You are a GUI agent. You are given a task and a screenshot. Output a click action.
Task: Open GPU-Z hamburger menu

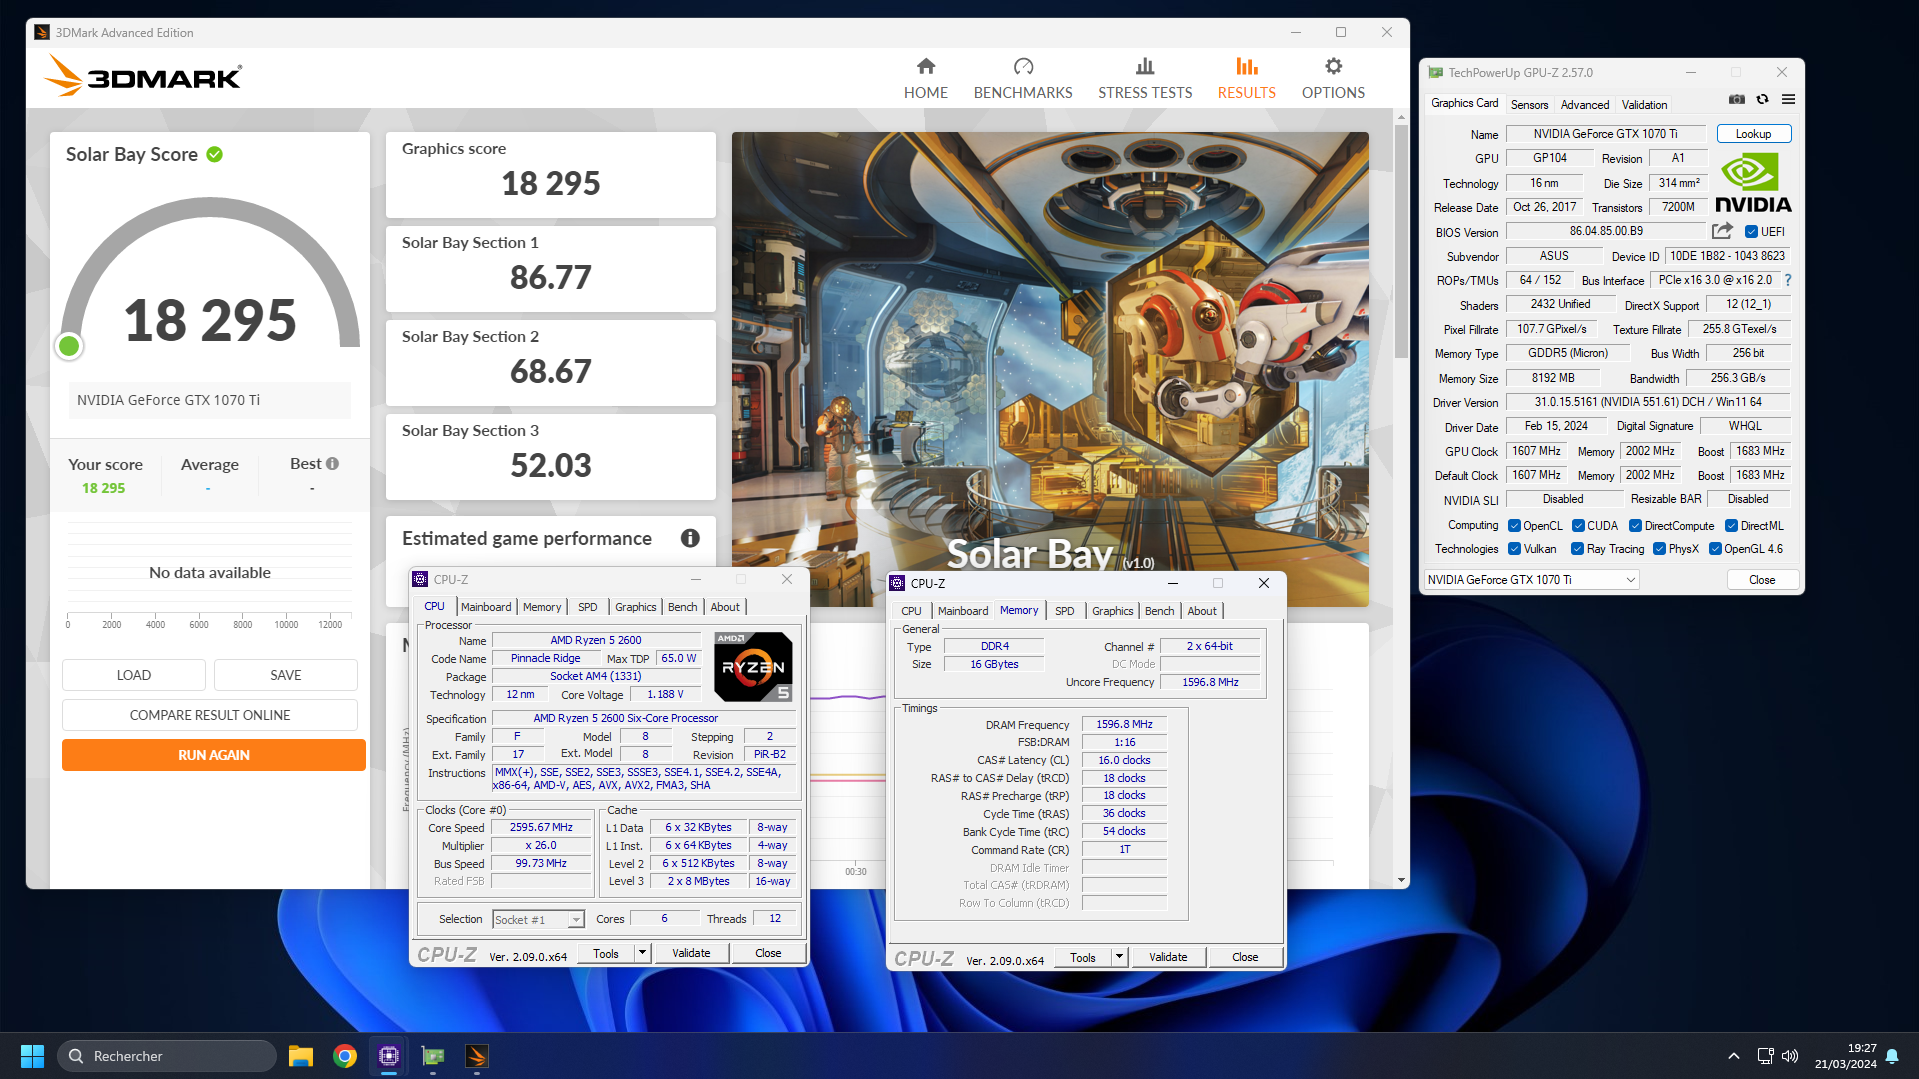coord(1788,99)
